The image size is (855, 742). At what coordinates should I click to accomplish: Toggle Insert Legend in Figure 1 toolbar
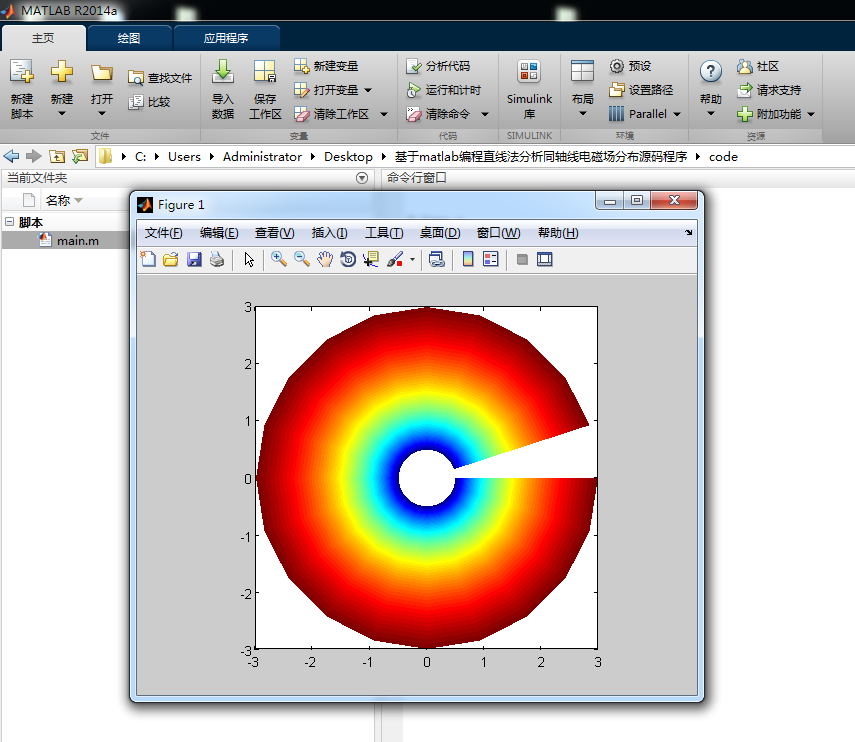[491, 260]
